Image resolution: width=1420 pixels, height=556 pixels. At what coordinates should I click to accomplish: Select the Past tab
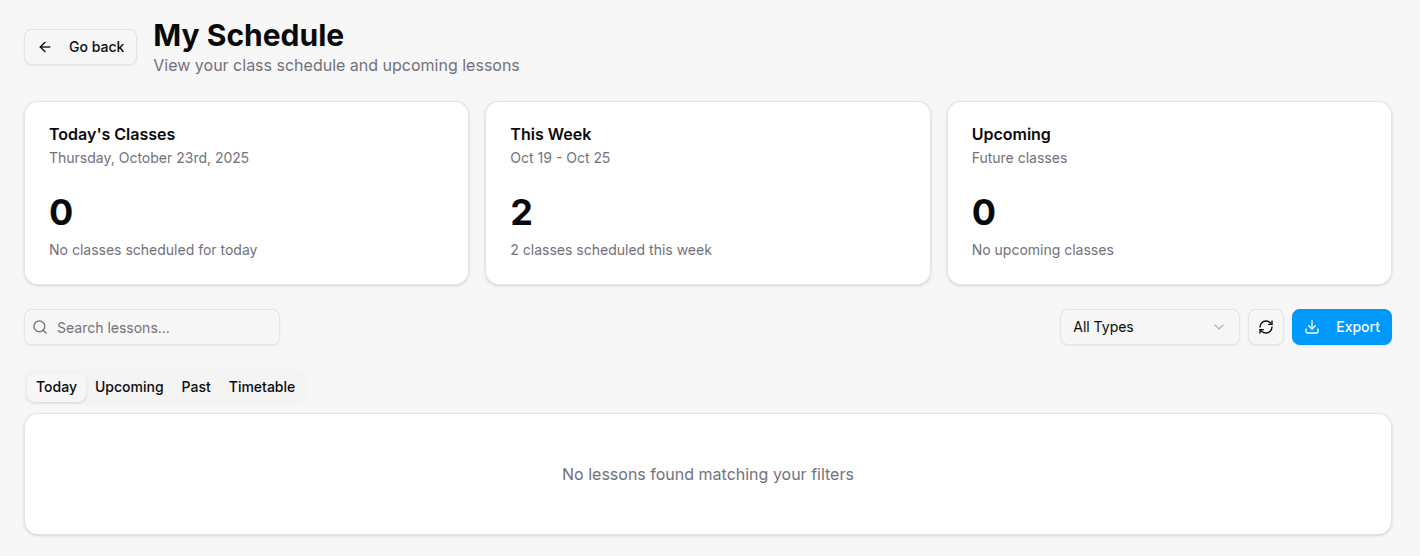196,387
